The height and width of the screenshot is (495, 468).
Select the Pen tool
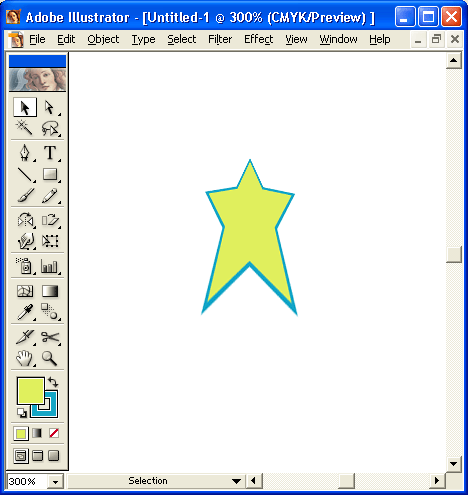click(x=25, y=153)
